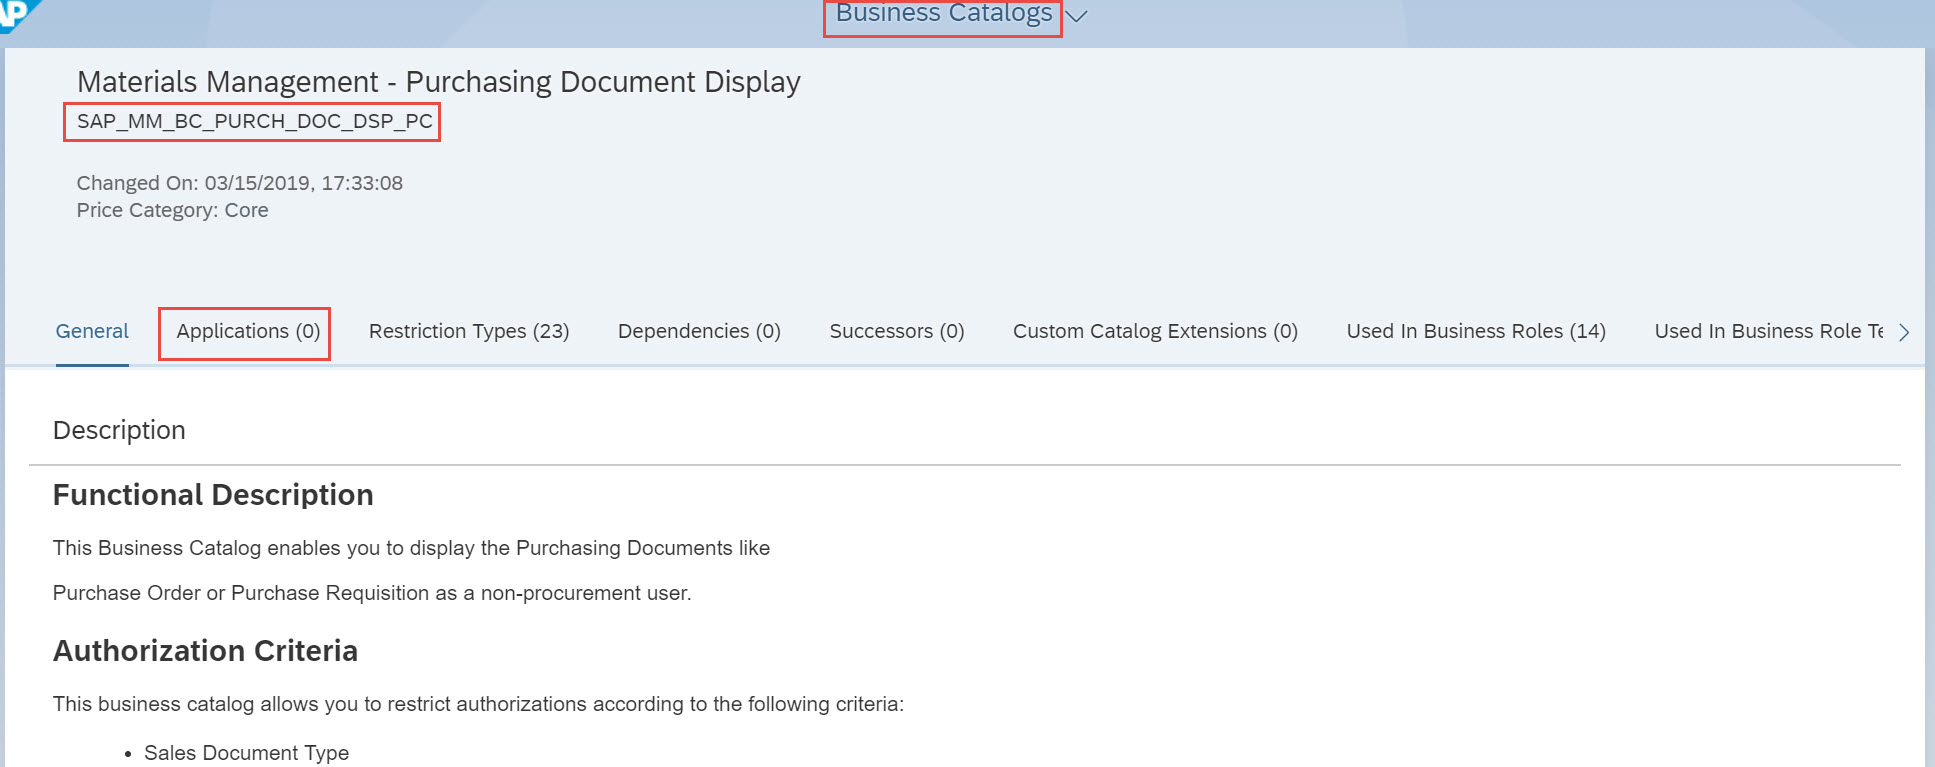Open Used In Business Roles (14) tab
This screenshot has width=1935, height=767.
tap(1476, 331)
